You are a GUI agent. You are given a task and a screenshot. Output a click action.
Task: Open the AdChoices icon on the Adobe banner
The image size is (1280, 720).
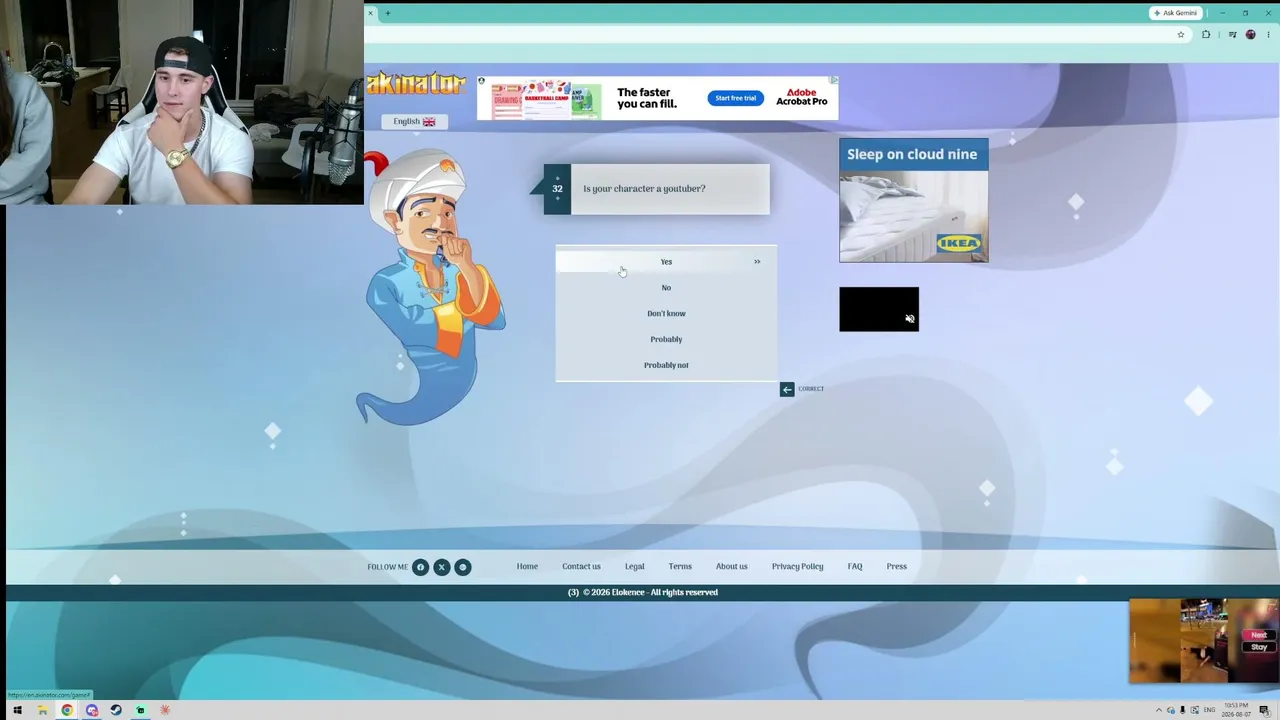pos(833,80)
